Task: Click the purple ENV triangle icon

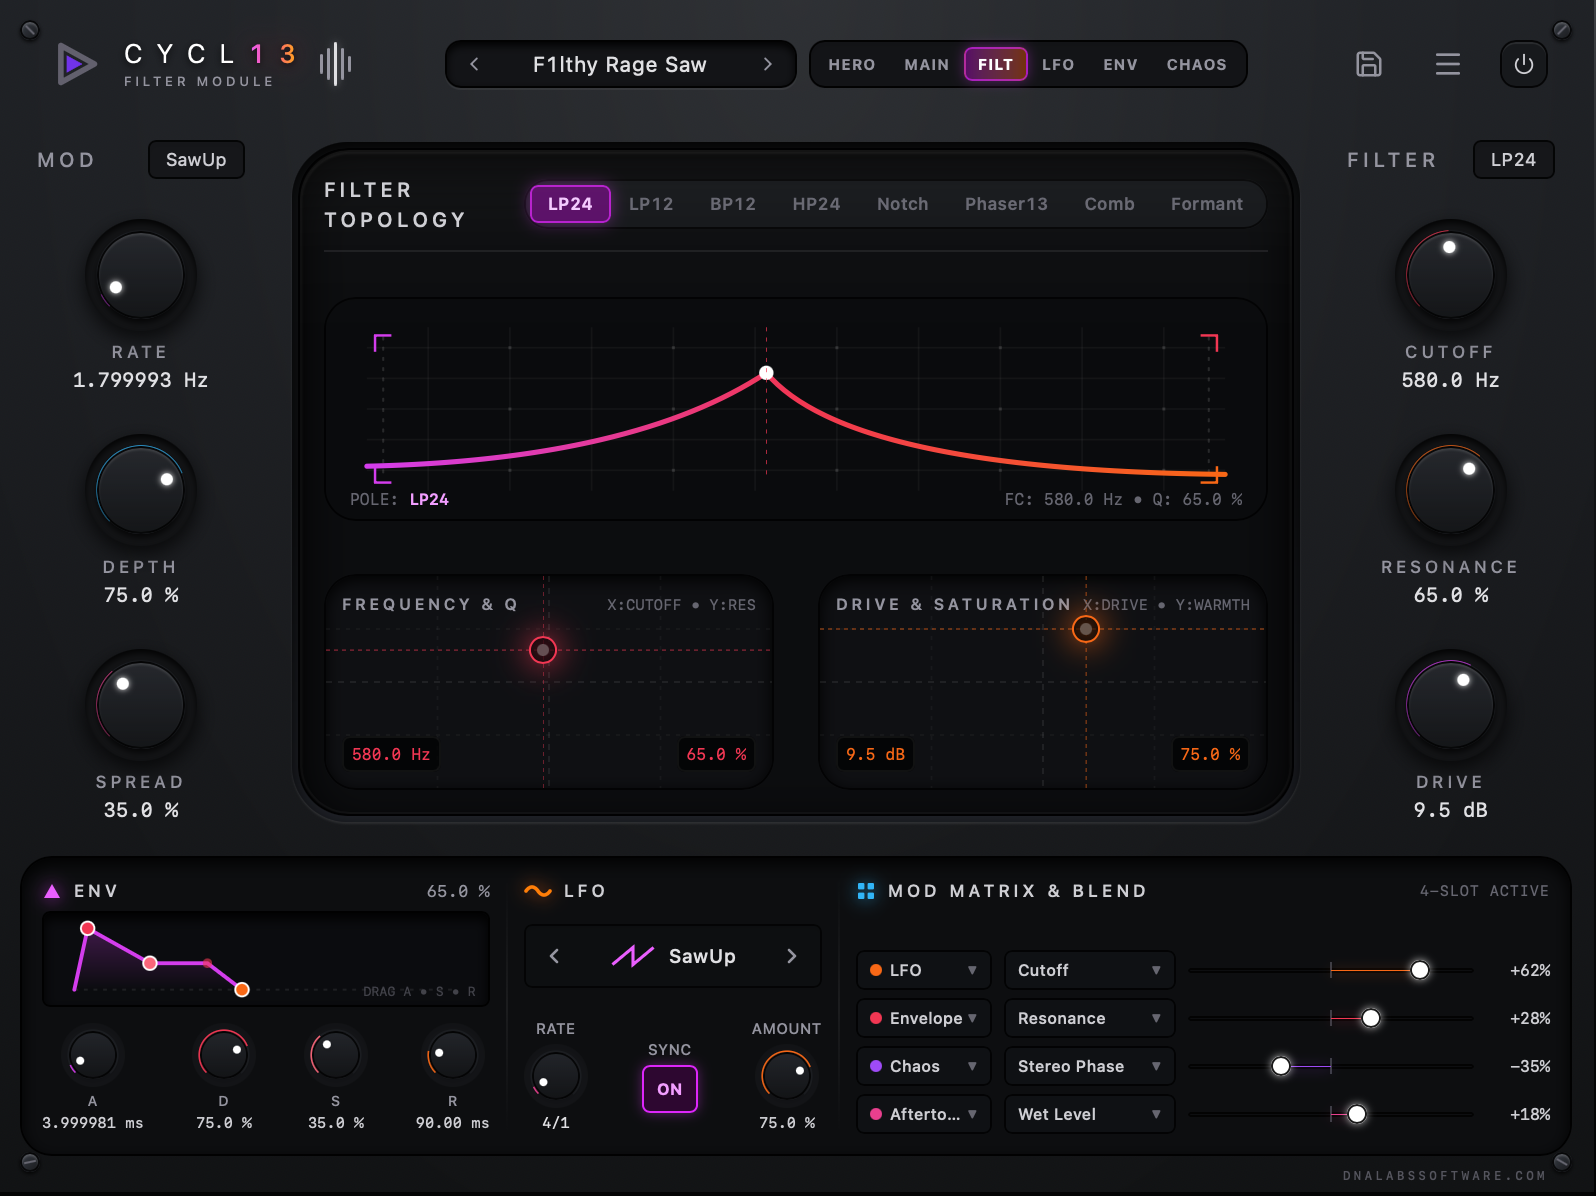Action: click(x=52, y=891)
